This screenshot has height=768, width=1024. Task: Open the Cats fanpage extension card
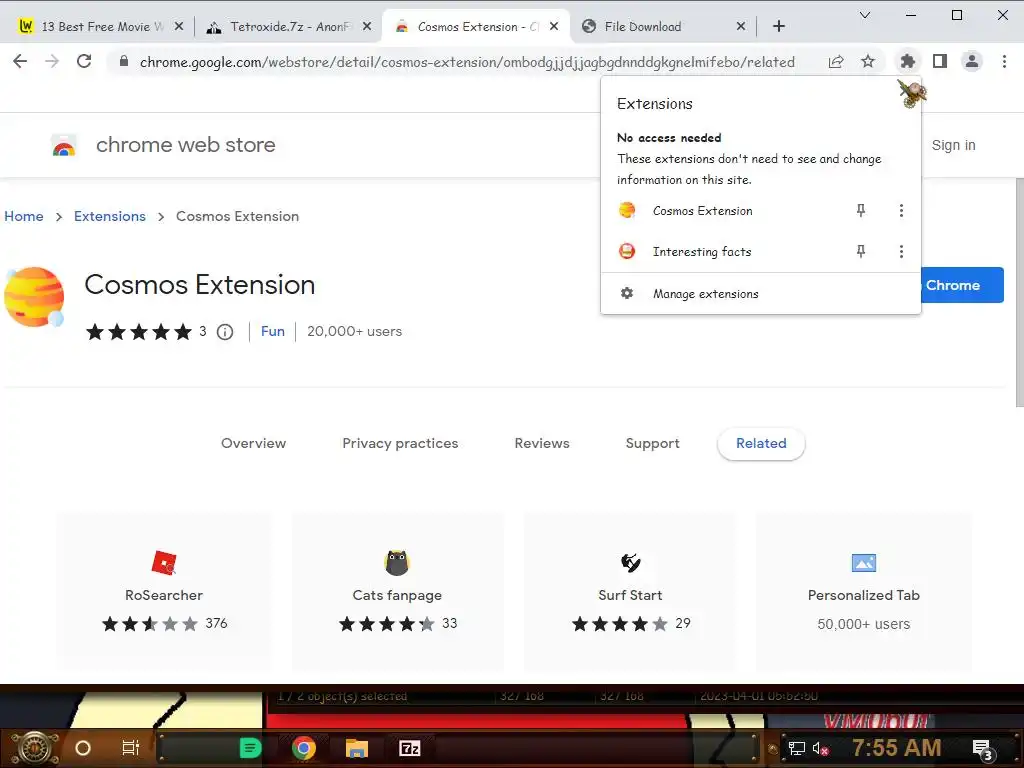397,591
